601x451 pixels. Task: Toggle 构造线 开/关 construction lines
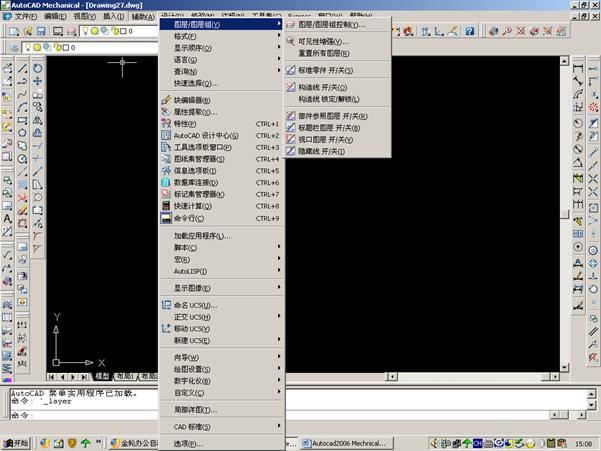338,87
